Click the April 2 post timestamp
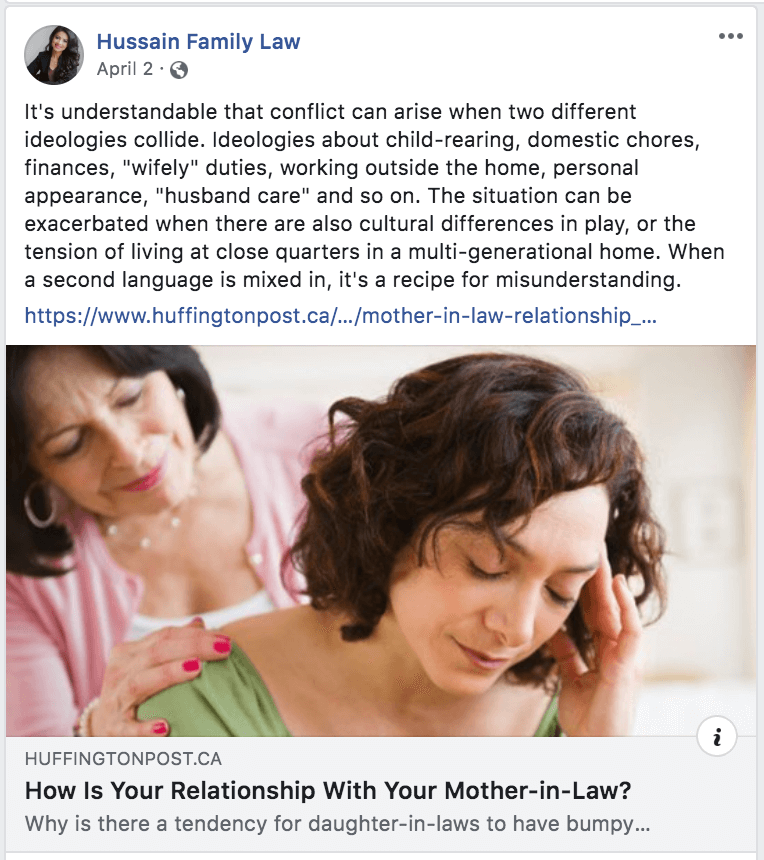The width and height of the screenshot is (764, 860). click(x=125, y=69)
